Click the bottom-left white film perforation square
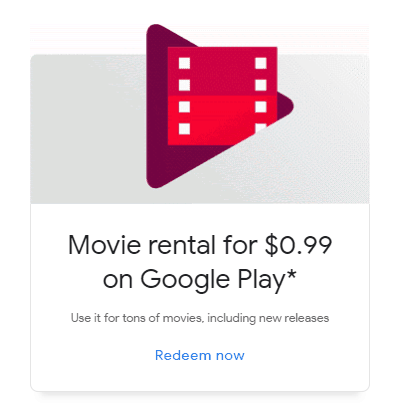The width and height of the screenshot is (409, 409). pyautogui.click(x=184, y=129)
